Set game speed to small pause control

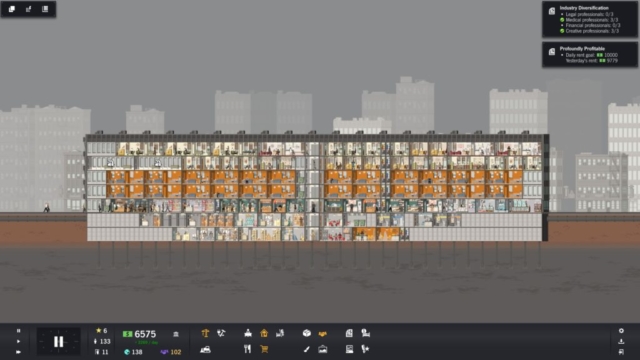click(18, 331)
